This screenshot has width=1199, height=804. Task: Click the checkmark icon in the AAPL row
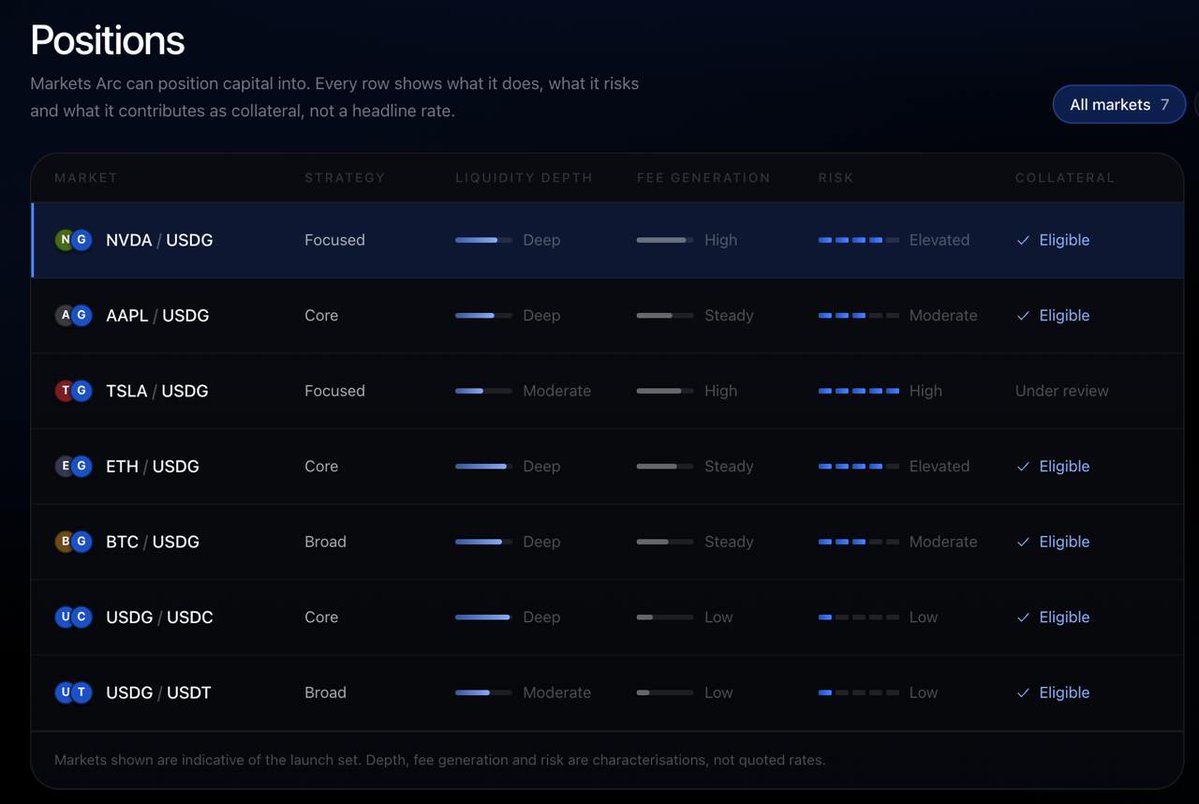(x=1023, y=316)
